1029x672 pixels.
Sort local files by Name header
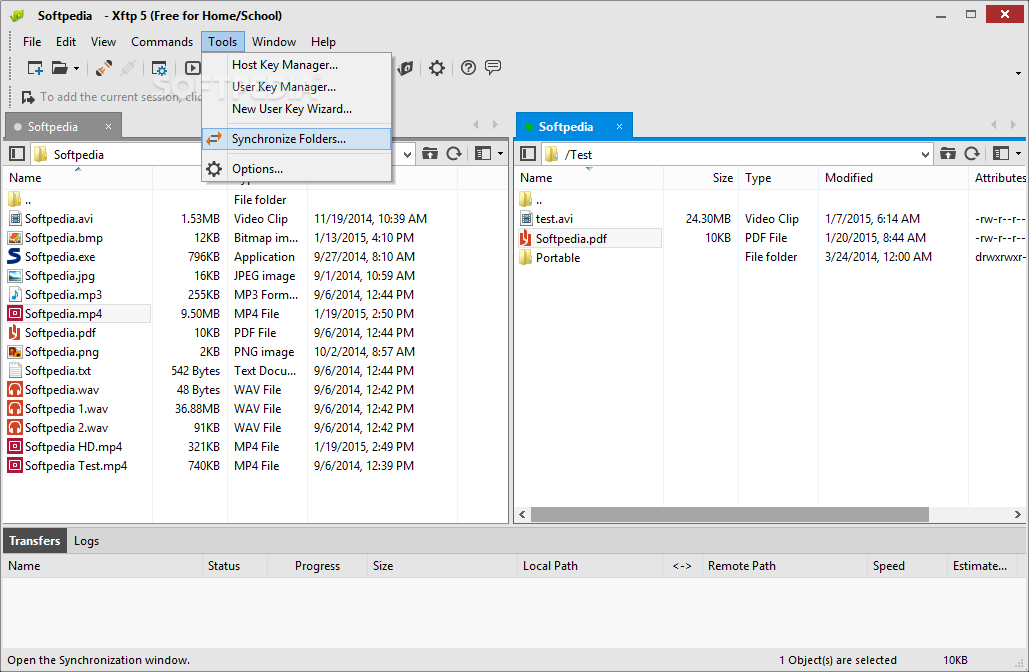coord(77,178)
